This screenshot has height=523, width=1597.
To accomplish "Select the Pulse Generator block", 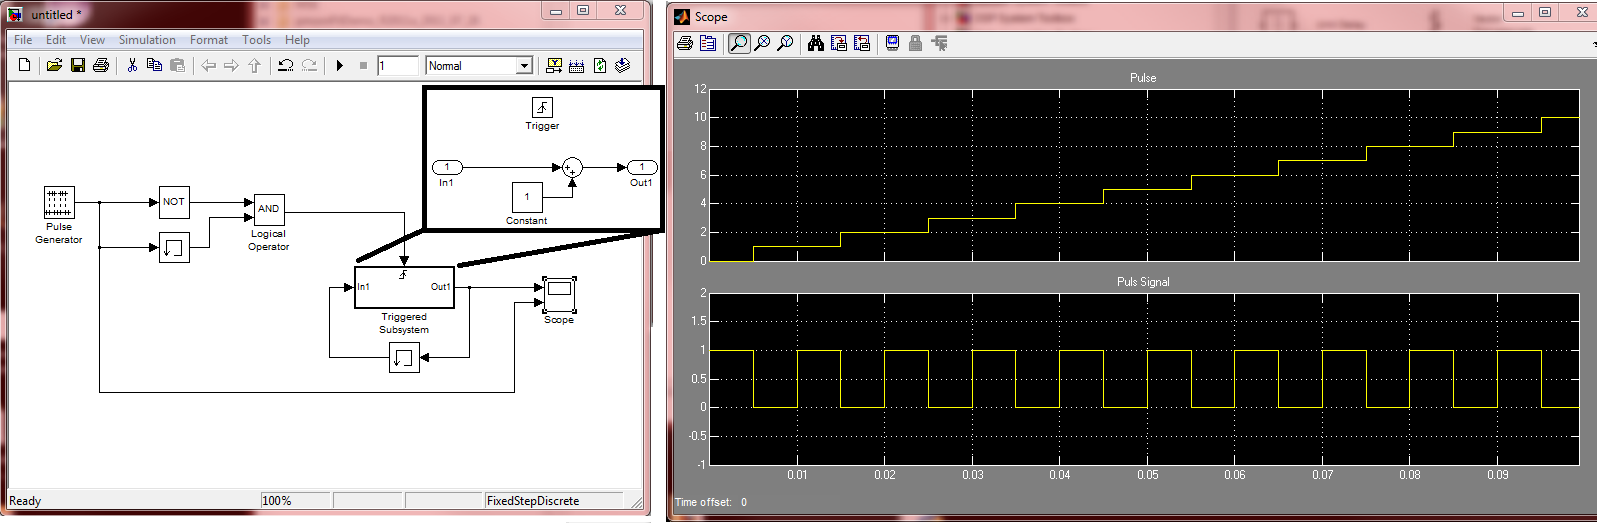I will pyautogui.click(x=59, y=202).
